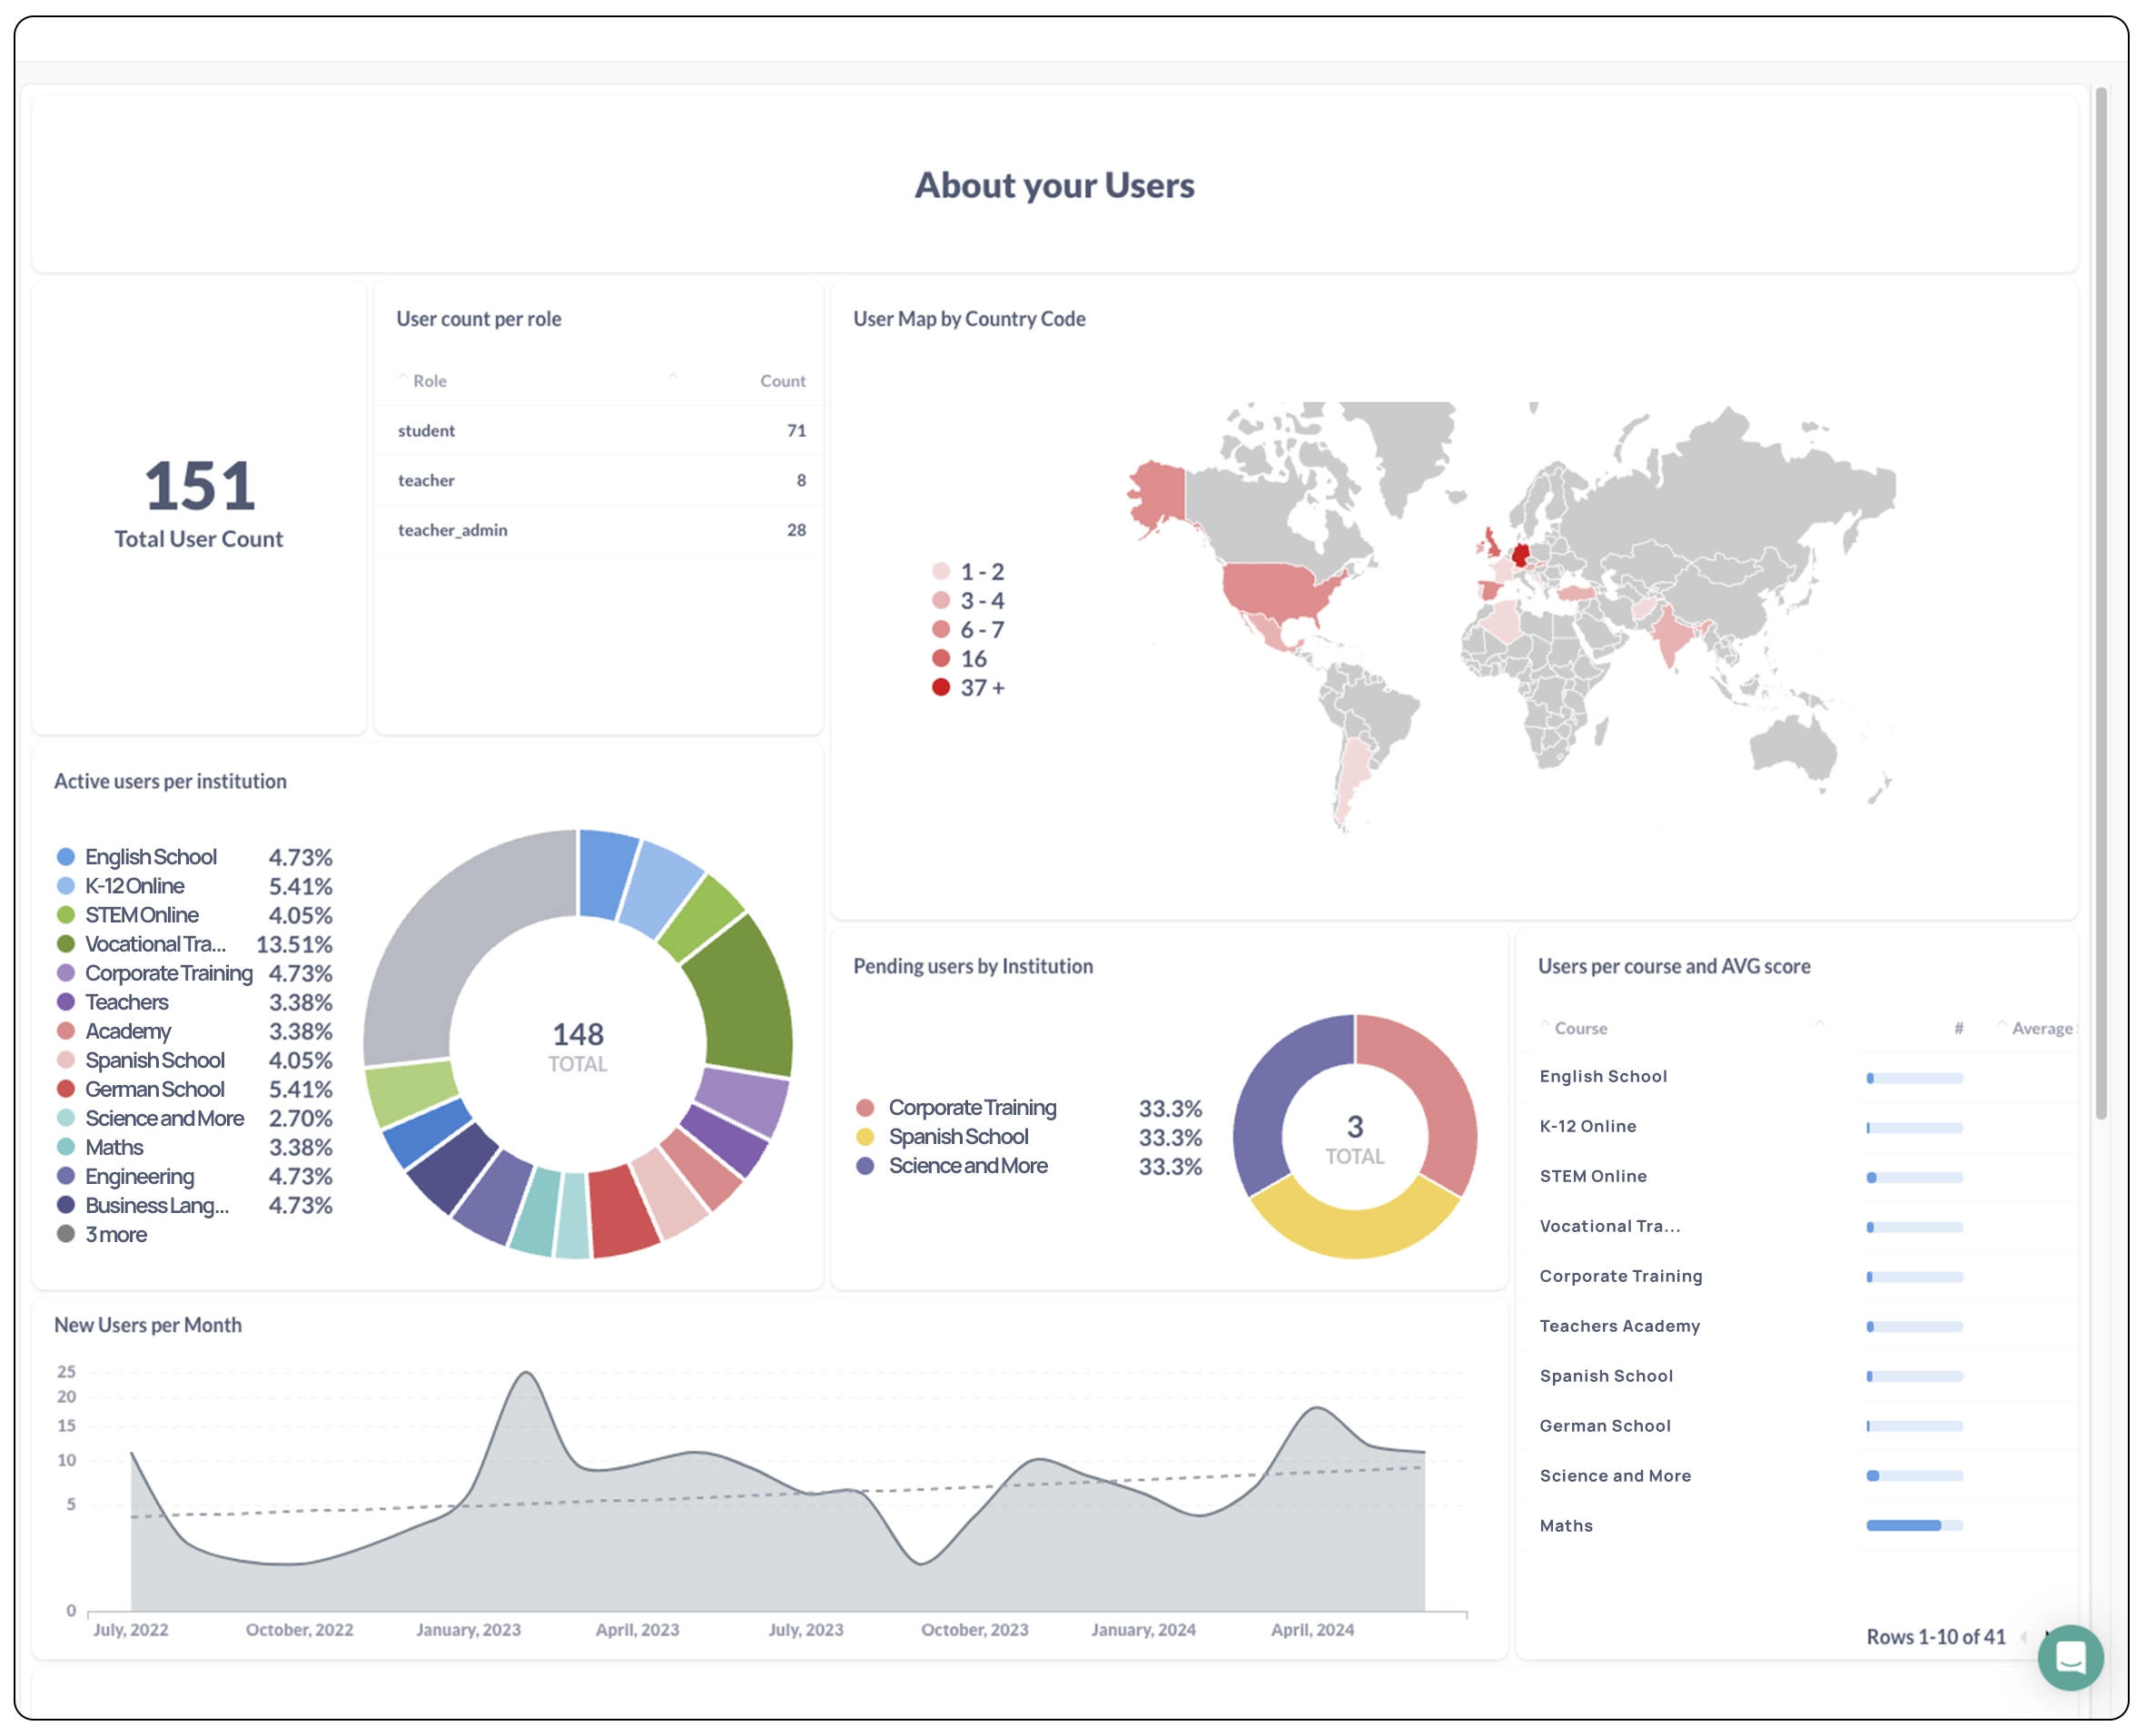Click the yellow Spanish School legend dot
This screenshot has width=2146, height=1736.
tap(866, 1136)
